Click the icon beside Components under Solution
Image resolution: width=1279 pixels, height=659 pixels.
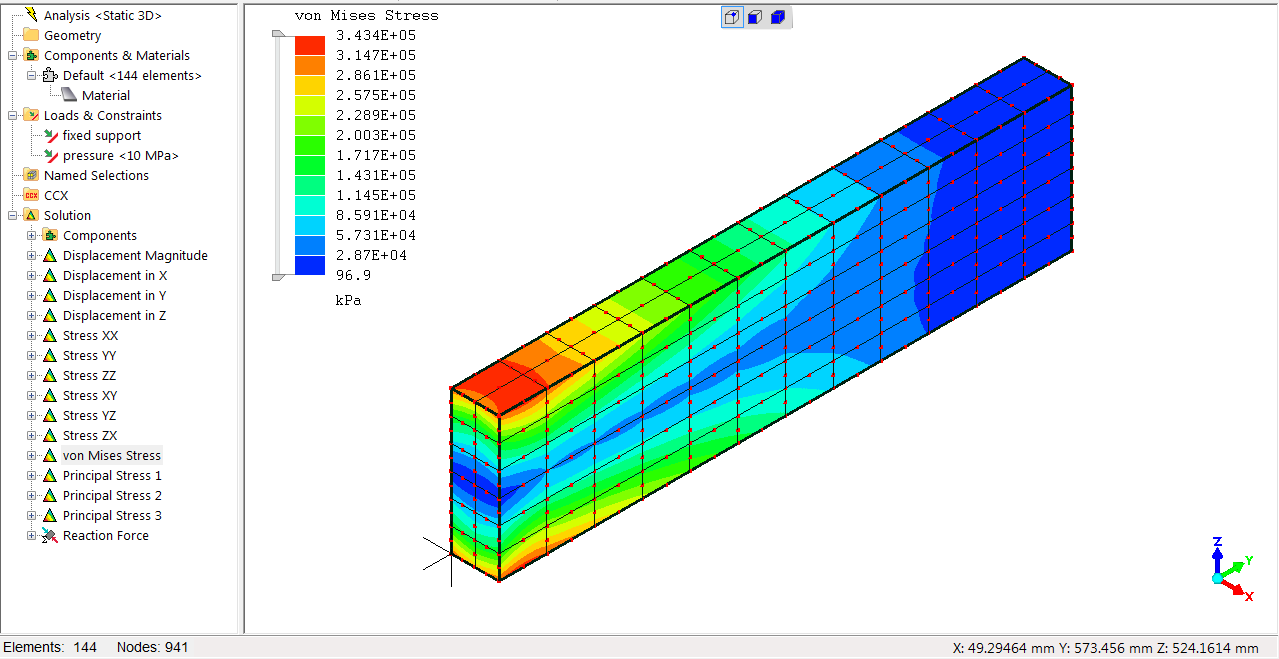[x=50, y=235]
